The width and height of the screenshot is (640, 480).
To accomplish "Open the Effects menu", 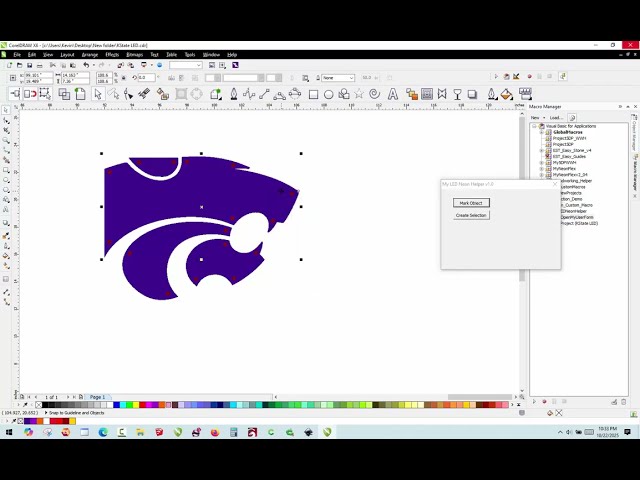I will (x=112, y=55).
